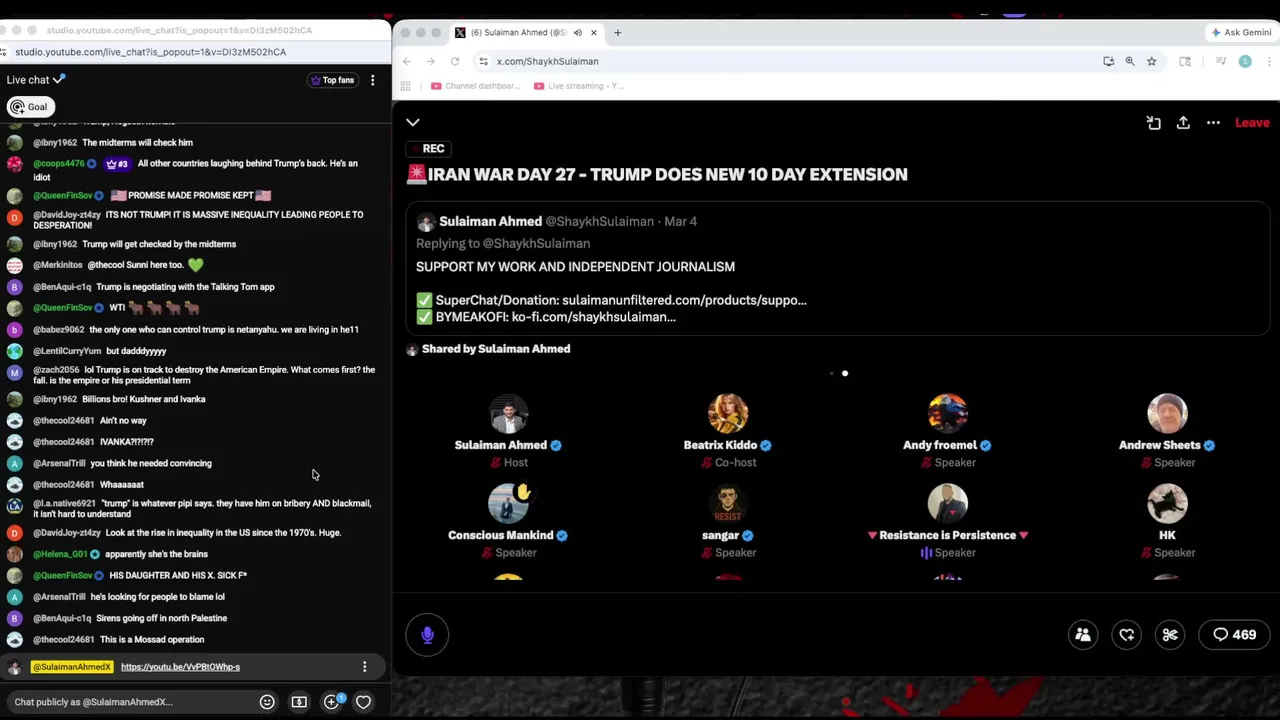Screen dimensions: 1280x720
Task: Open the pinned message three-dot menu
Action: tap(364, 667)
